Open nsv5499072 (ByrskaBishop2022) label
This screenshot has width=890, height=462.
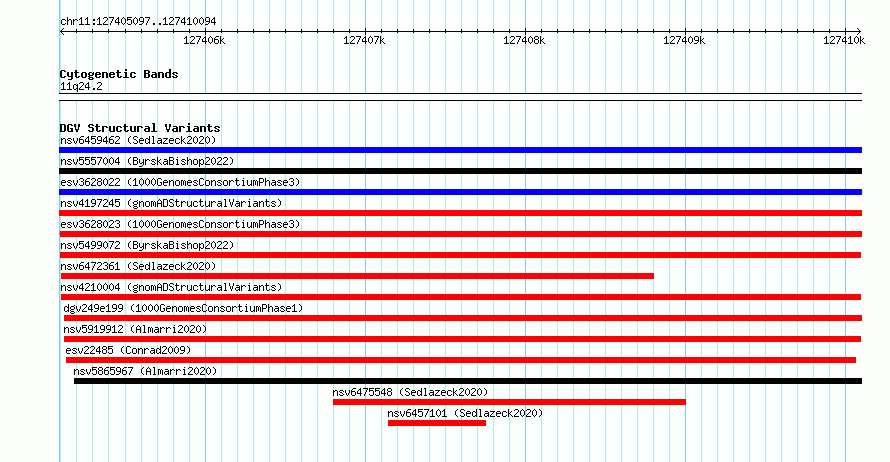pos(147,245)
